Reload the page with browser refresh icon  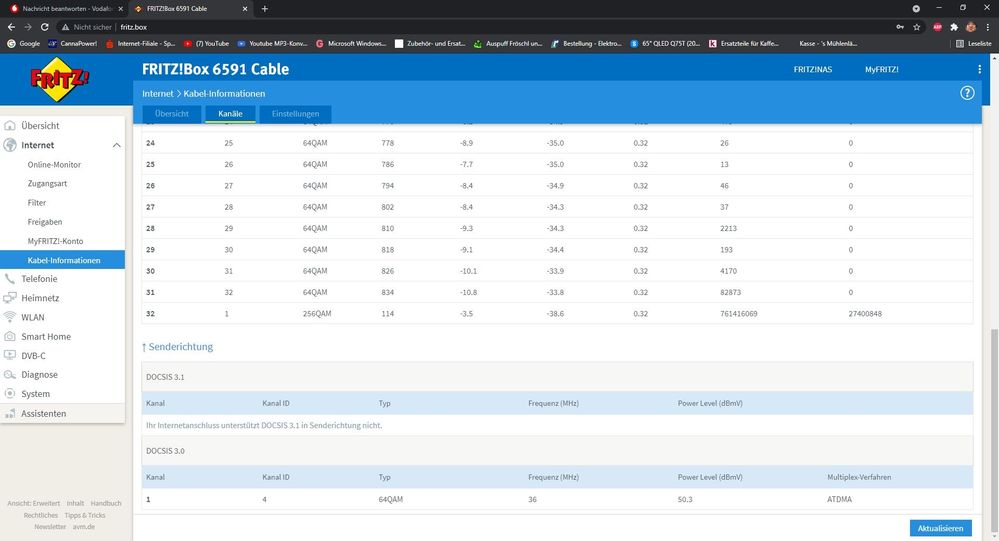point(46,27)
